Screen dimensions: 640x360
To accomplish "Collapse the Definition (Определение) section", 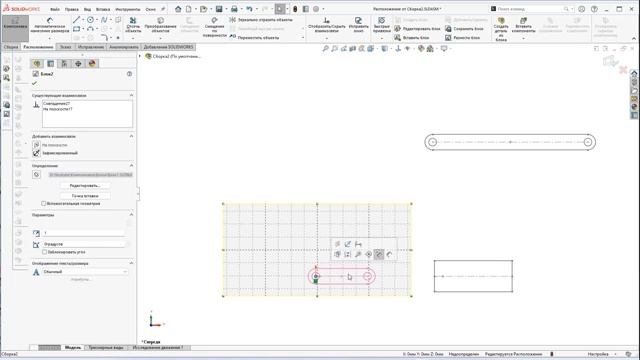I will 131,166.
